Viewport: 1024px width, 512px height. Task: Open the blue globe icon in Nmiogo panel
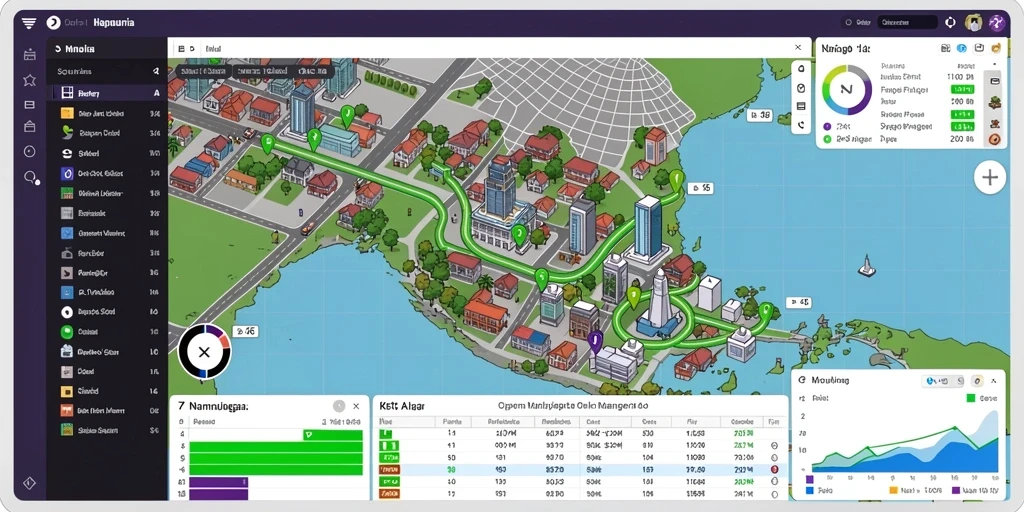coord(961,48)
